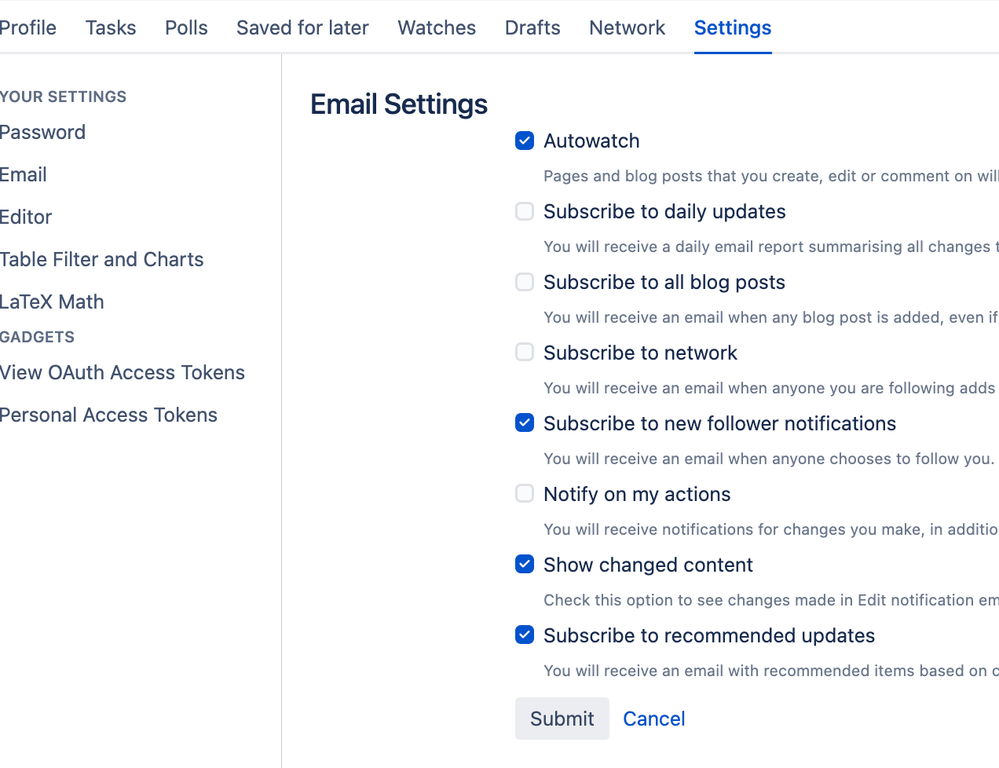999x768 pixels.
Task: Go to Personal Access Tokens
Action: (x=109, y=415)
